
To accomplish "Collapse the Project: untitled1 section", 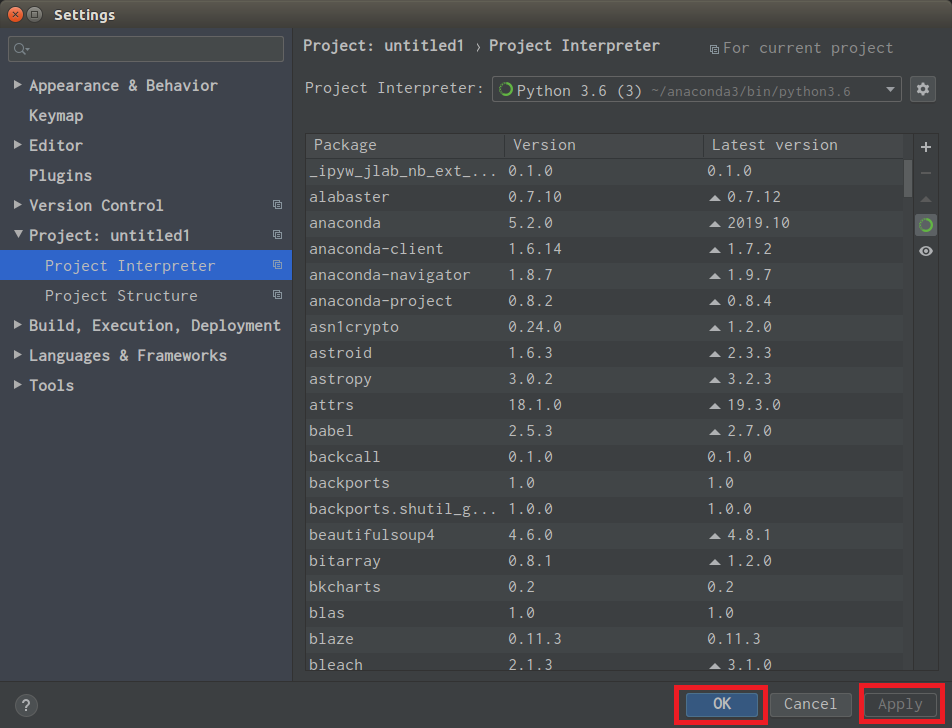I will (x=18, y=234).
